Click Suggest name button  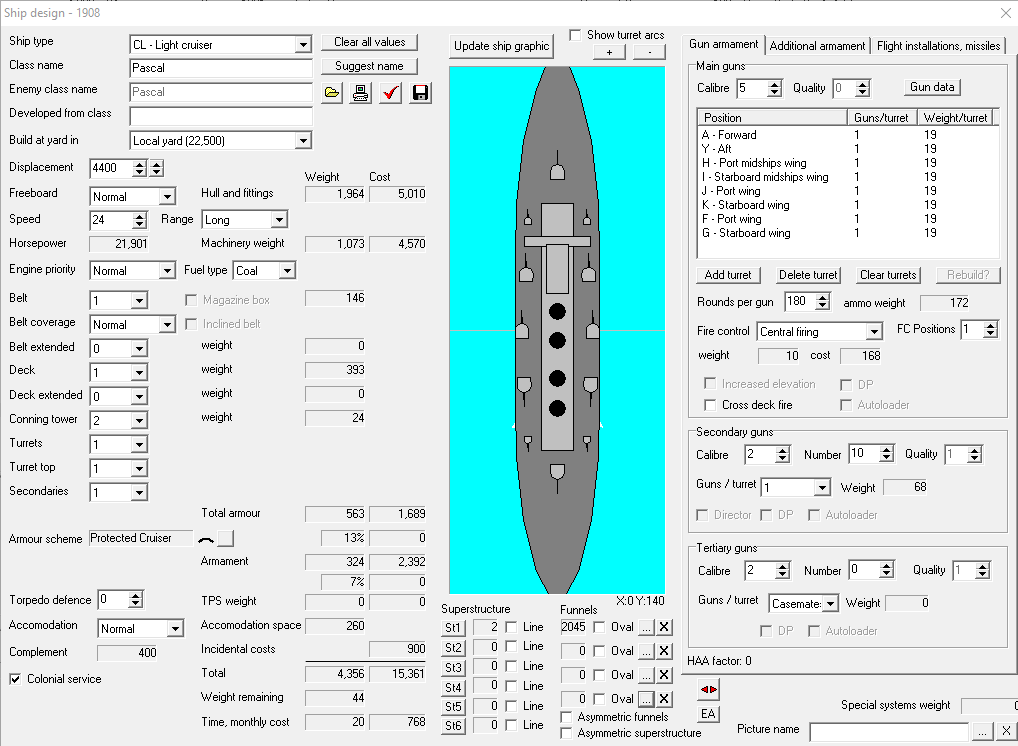(369, 66)
